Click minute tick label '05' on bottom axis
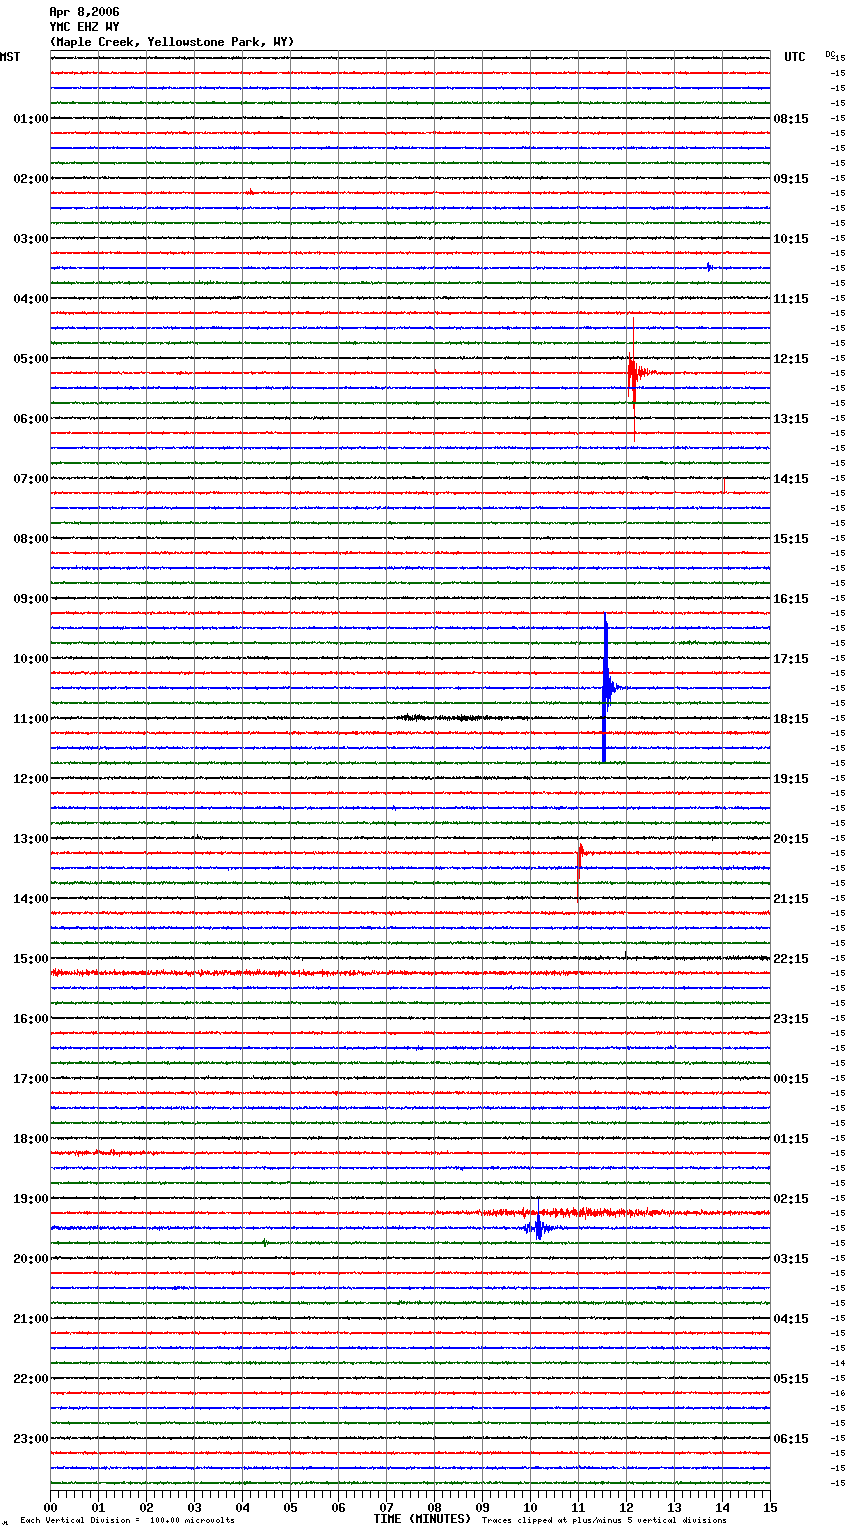 (x=290, y=1507)
